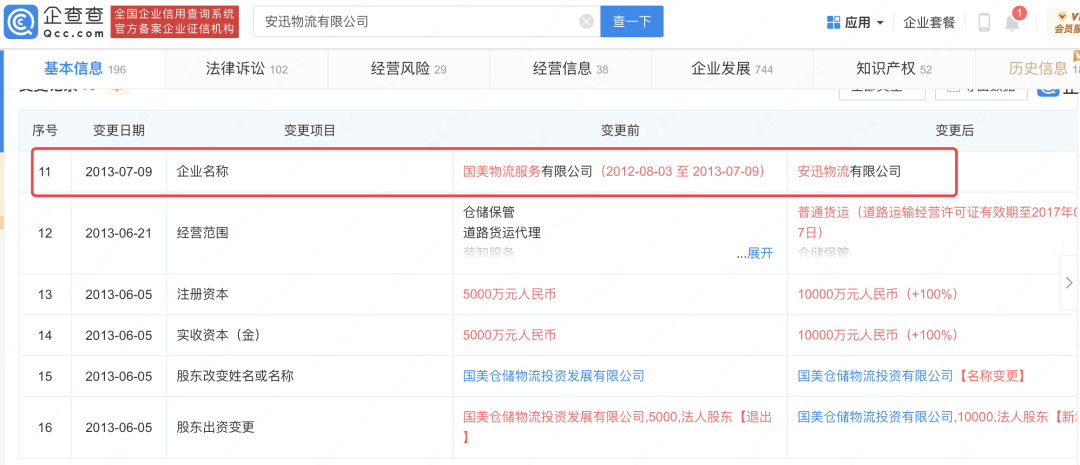Click 10000万元人民币 (+100%) in 实收资本 row

[x=878, y=335]
